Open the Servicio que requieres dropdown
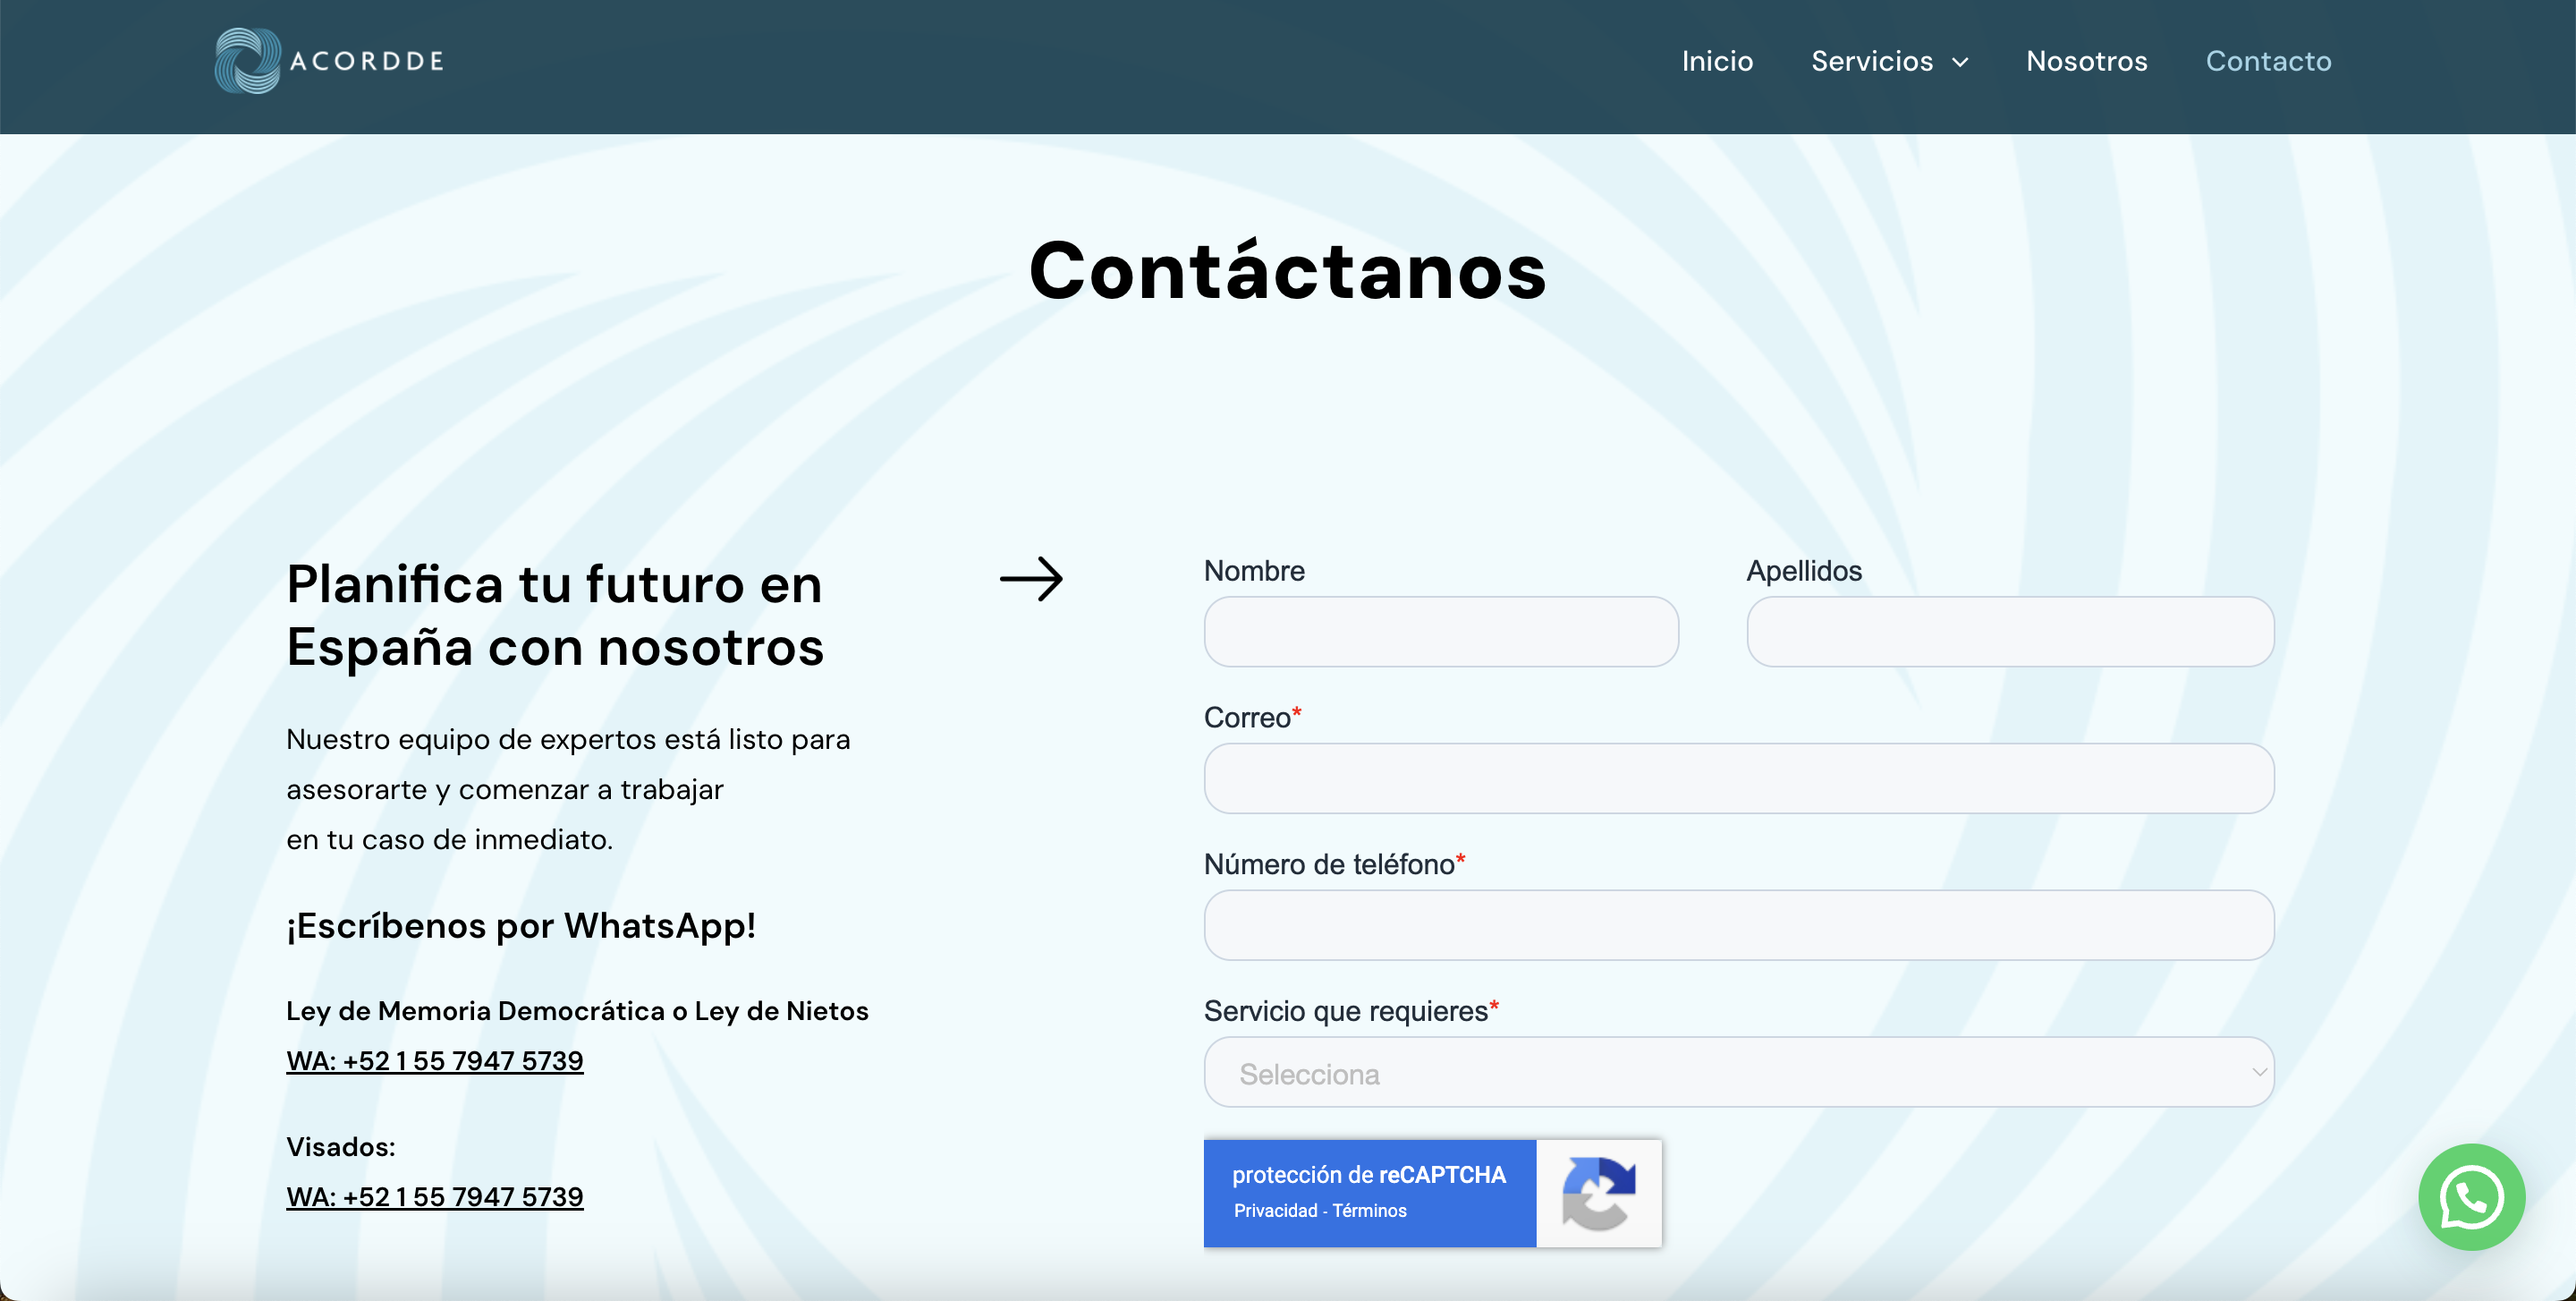 (x=1739, y=1072)
